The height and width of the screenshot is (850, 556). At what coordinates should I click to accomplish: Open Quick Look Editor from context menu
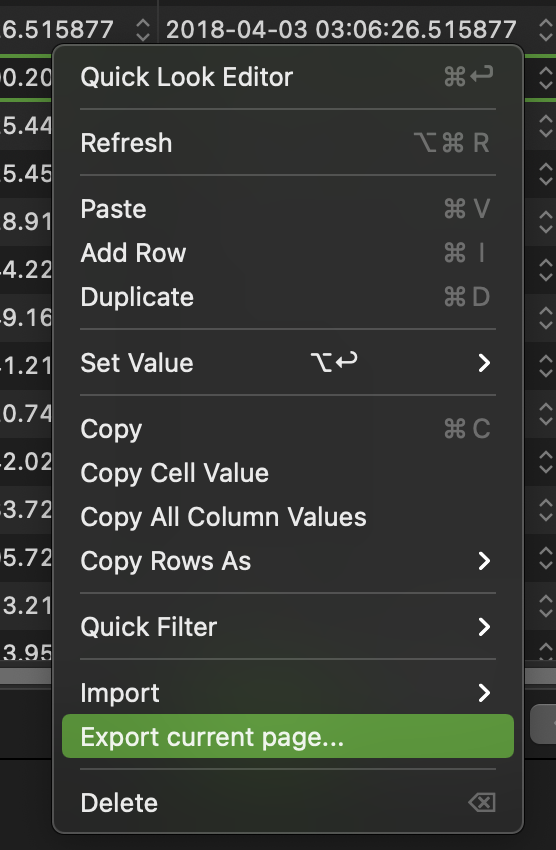coord(288,77)
